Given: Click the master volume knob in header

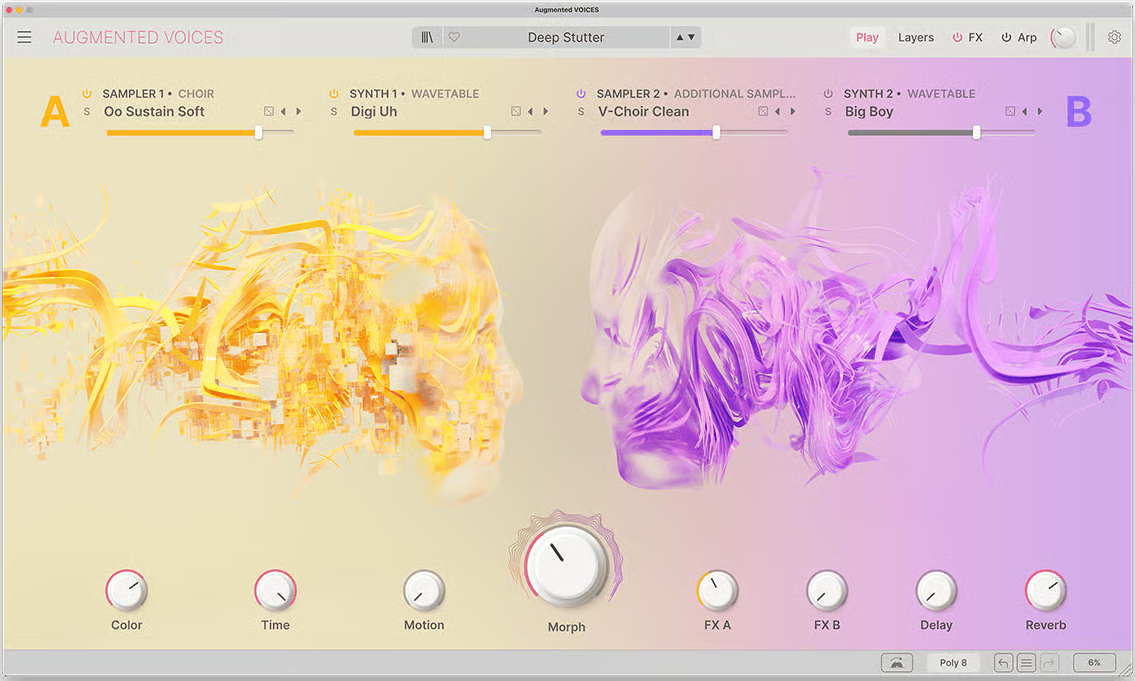Looking at the screenshot, I should pos(1063,38).
